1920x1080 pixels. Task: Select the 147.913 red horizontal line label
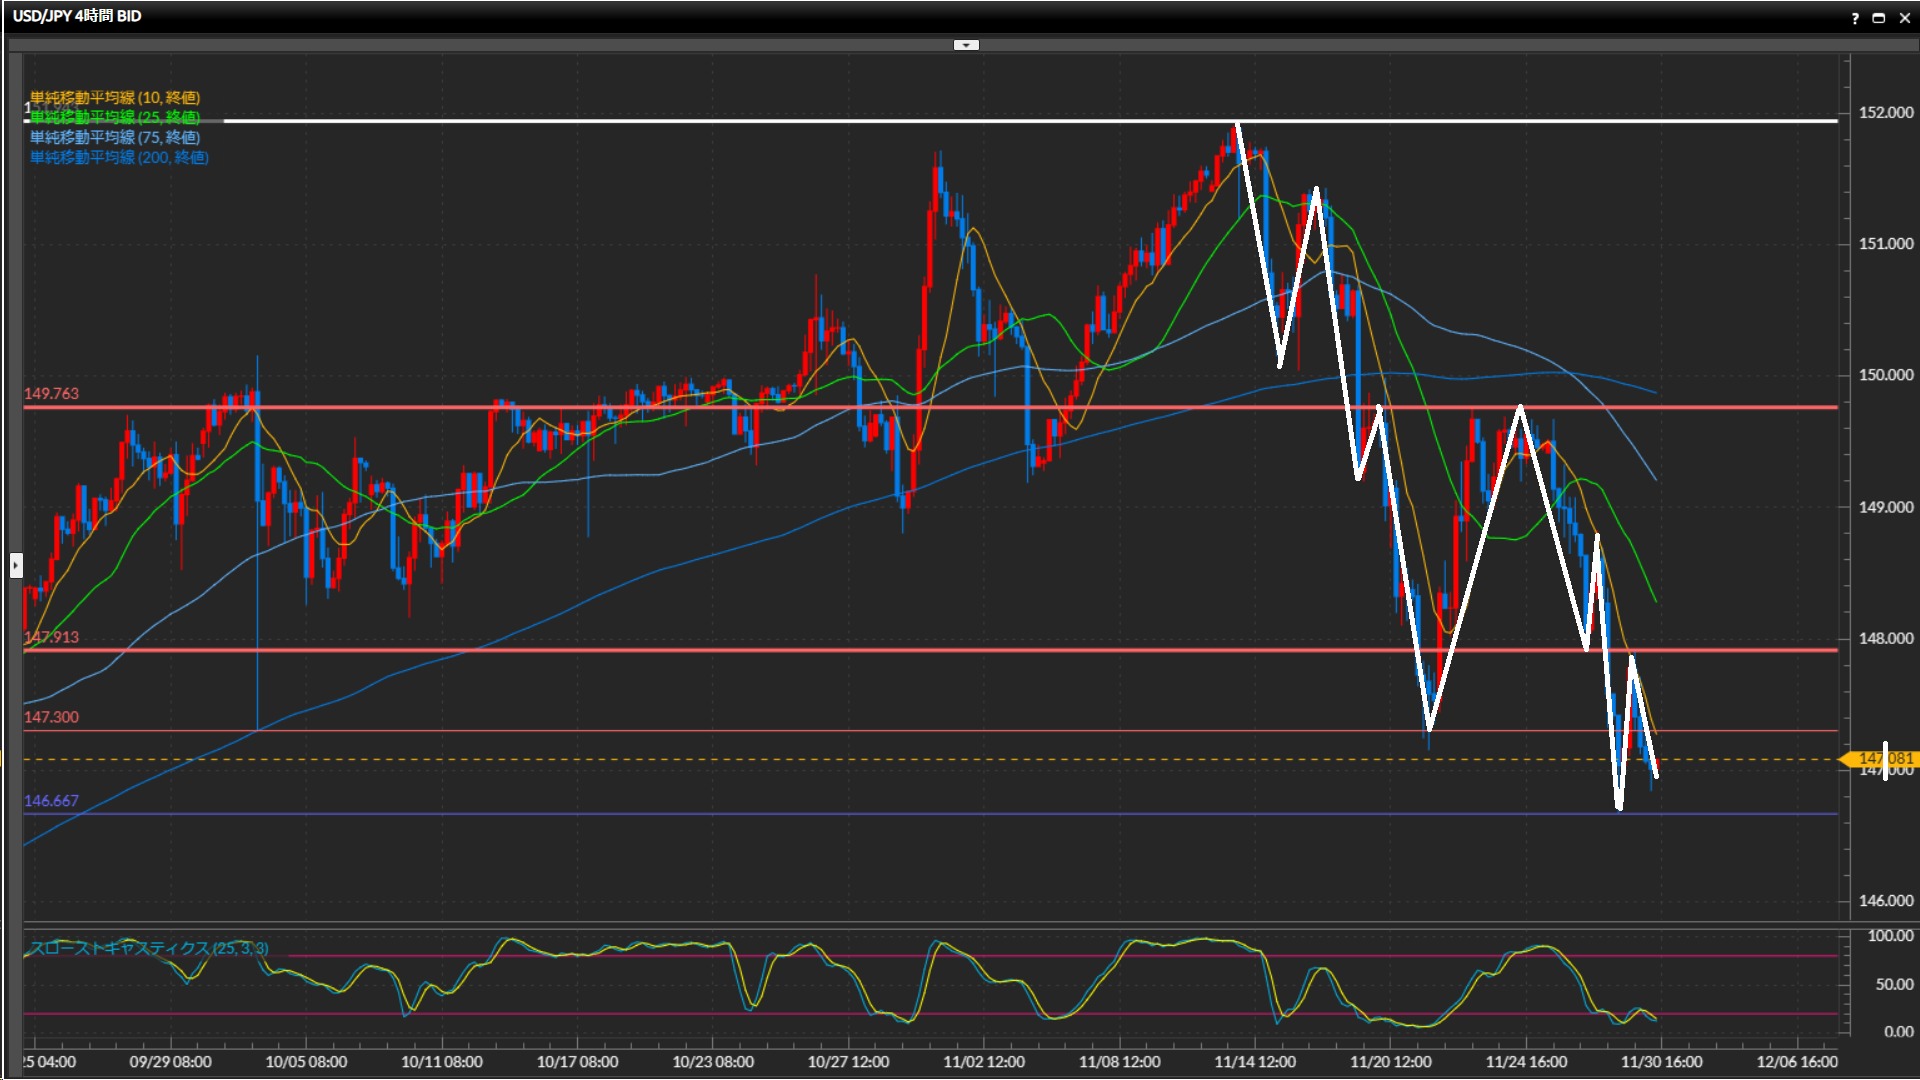point(51,638)
